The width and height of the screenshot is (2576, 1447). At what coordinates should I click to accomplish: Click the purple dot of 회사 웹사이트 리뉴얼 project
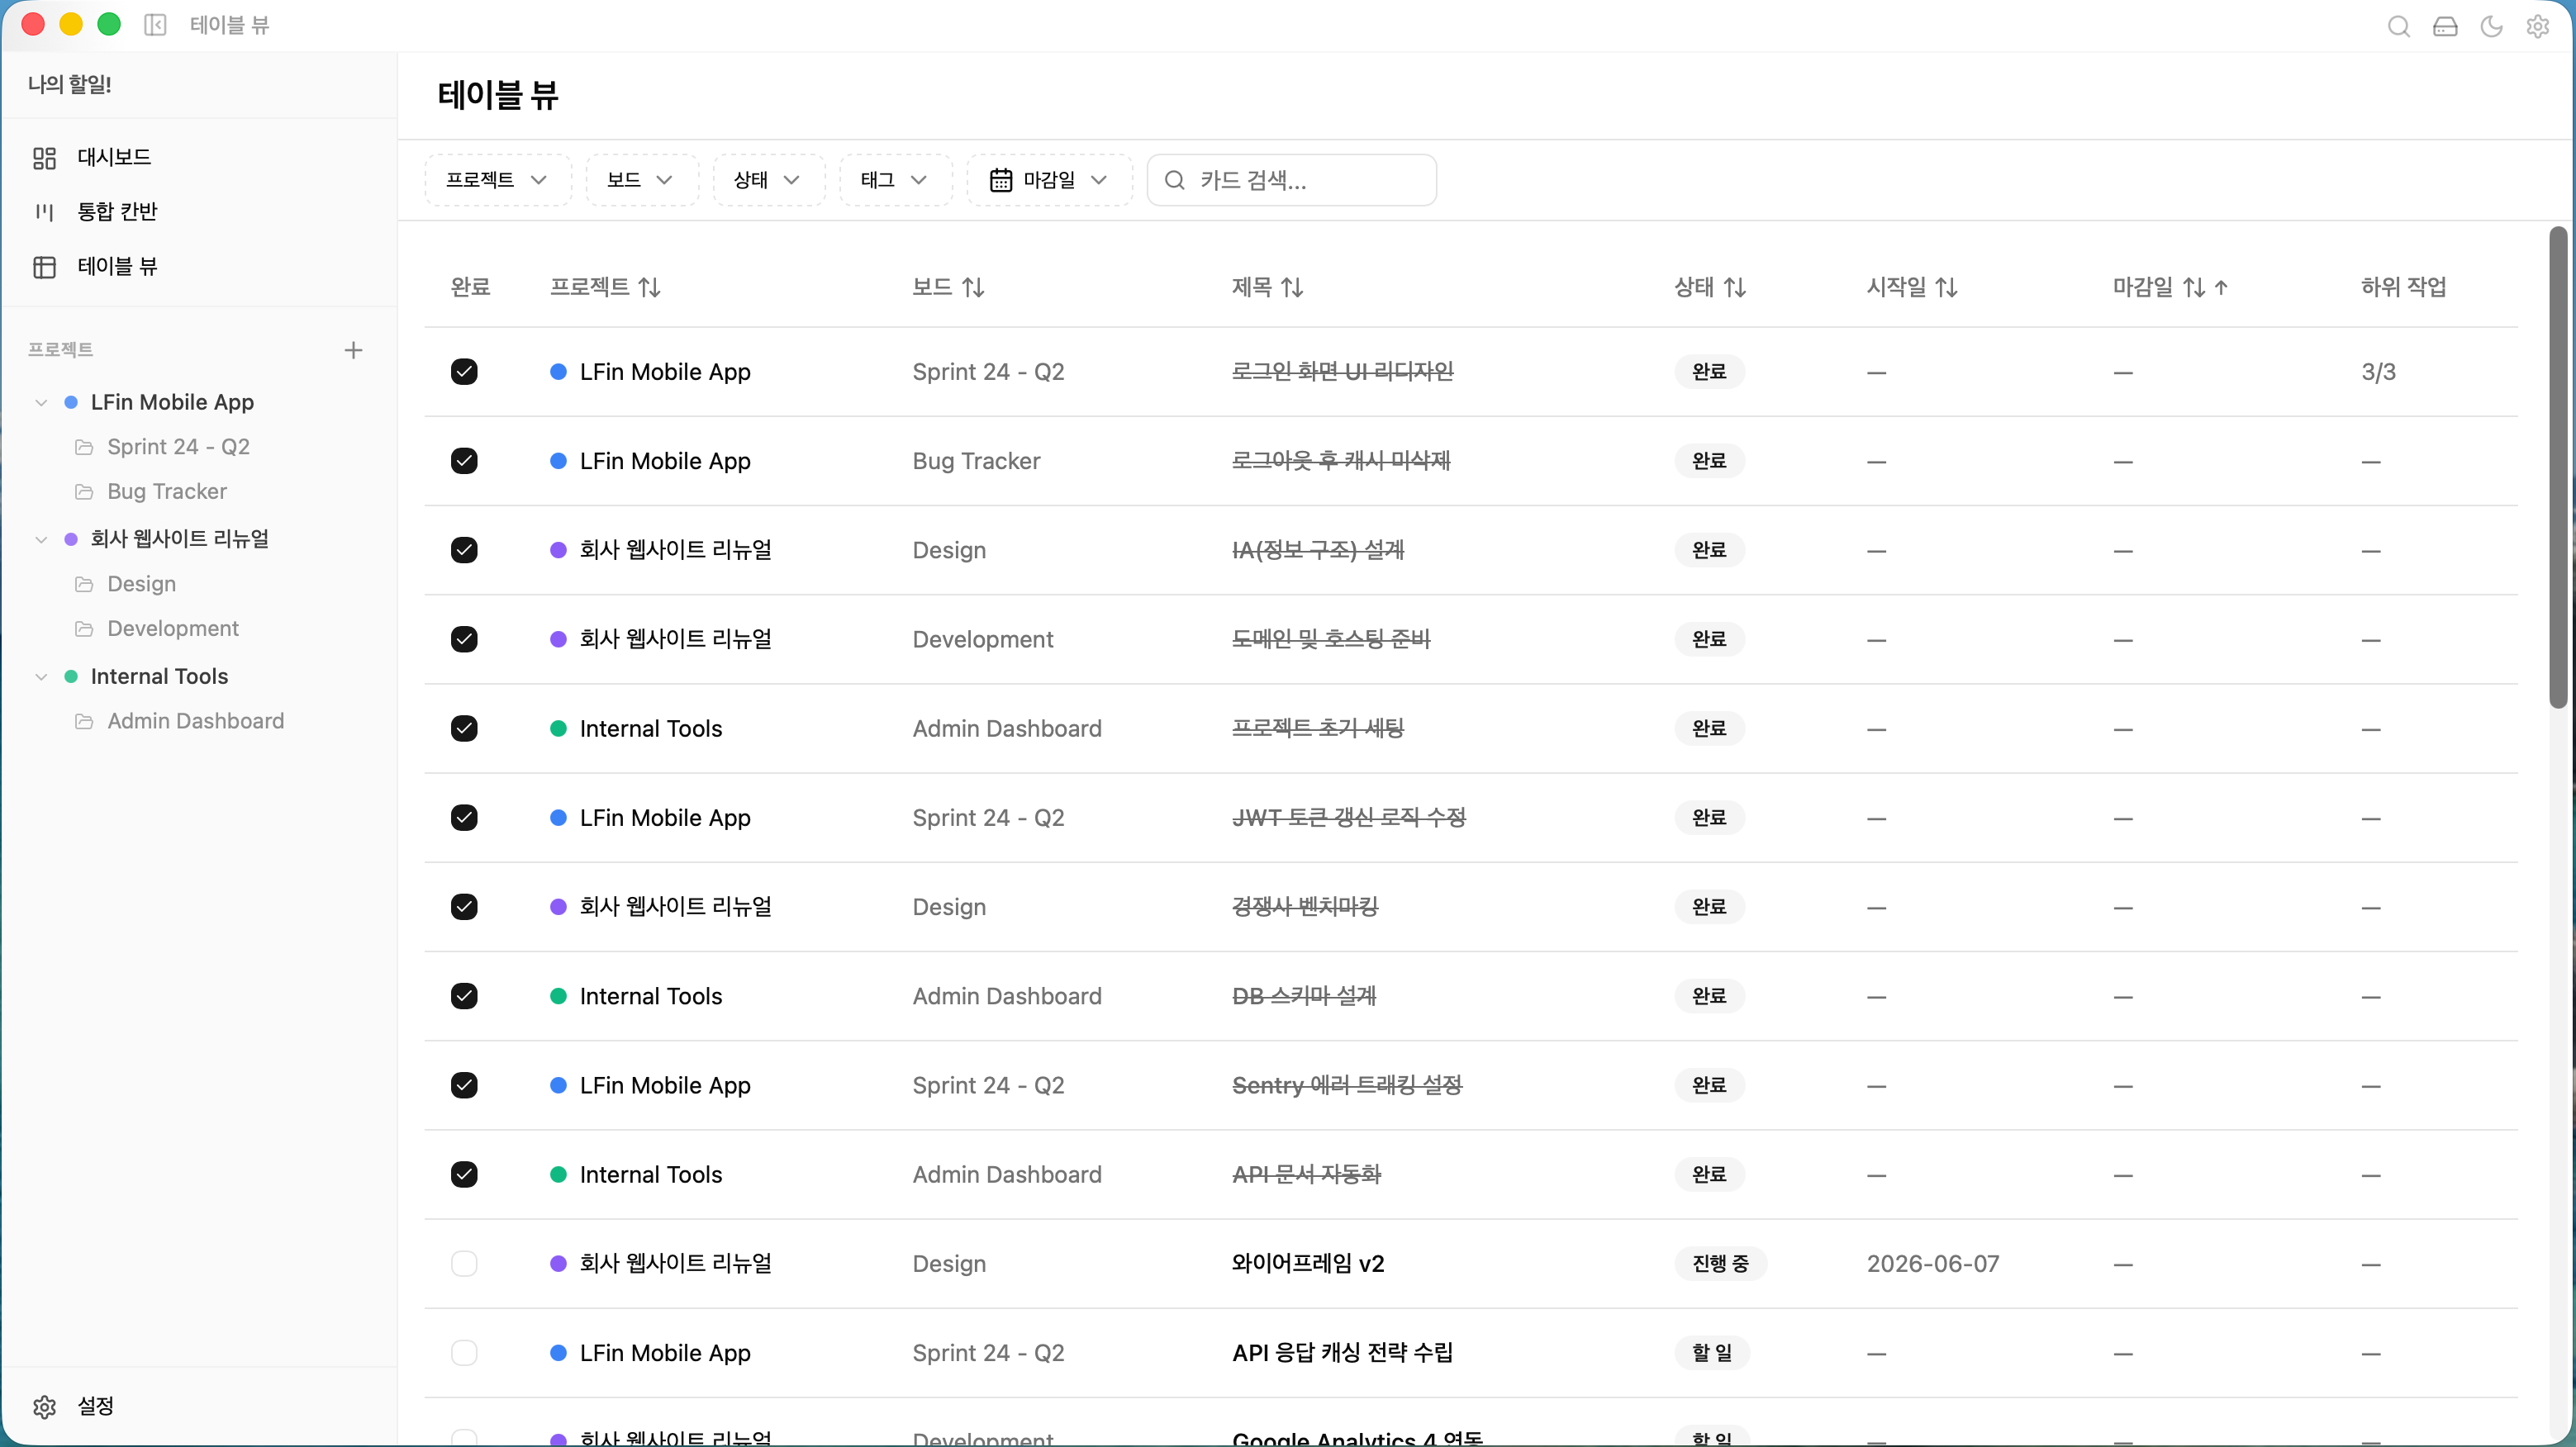71,540
